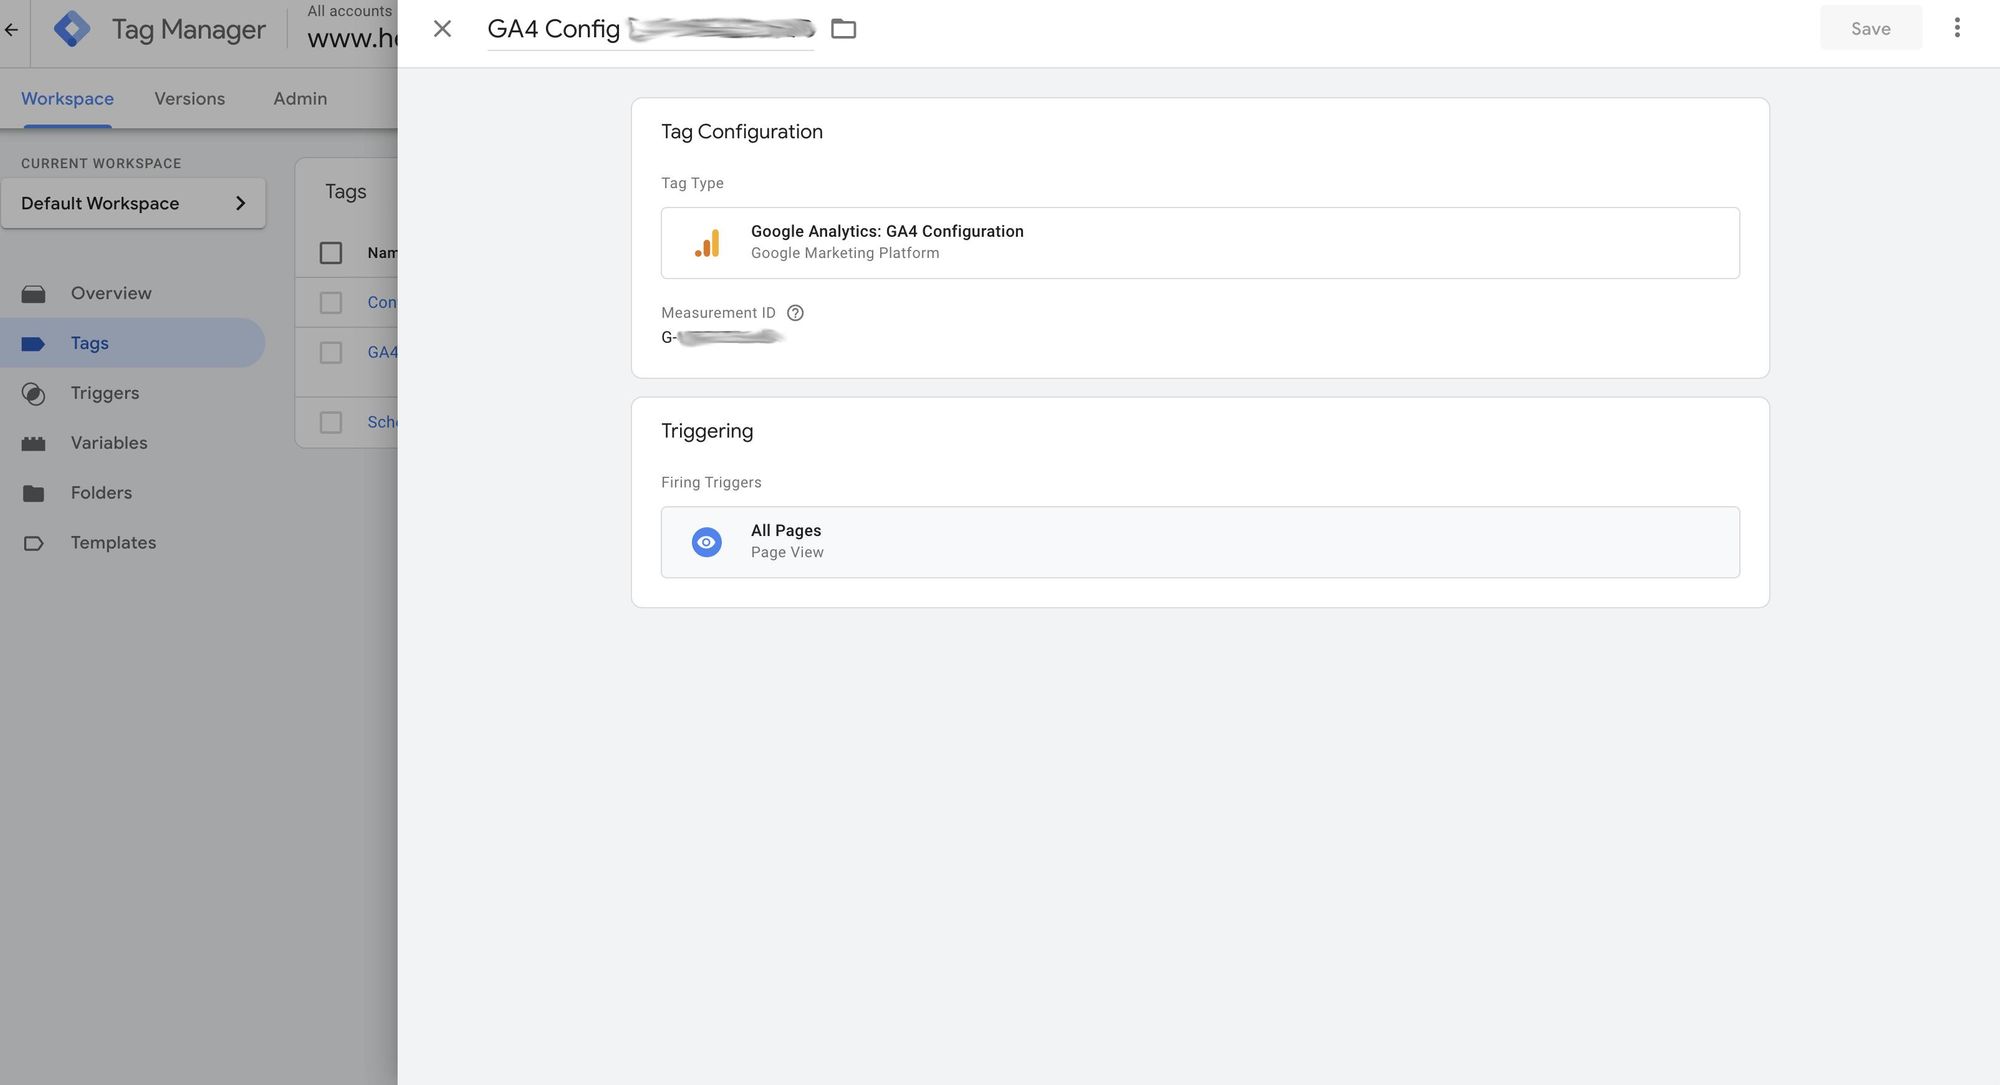Click the Firing Triggers label
The width and height of the screenshot is (2000, 1085).
(711, 483)
